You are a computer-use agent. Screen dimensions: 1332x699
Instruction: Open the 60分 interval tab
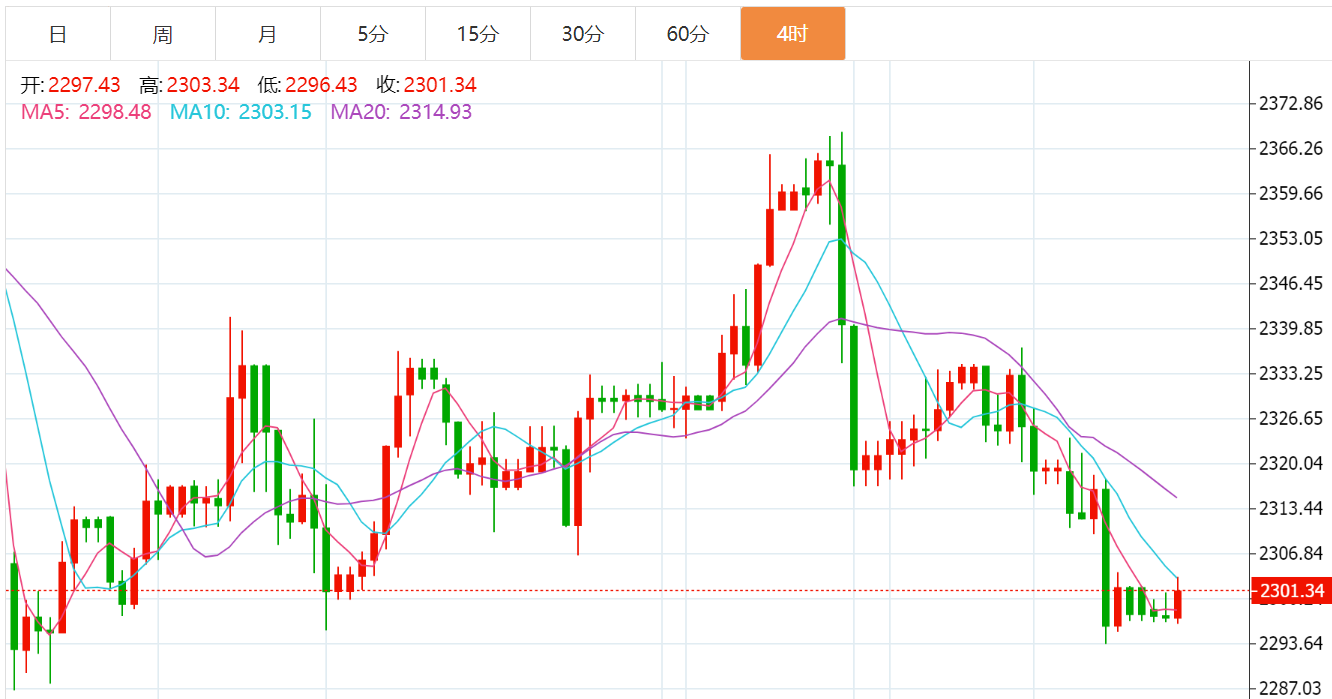[688, 34]
